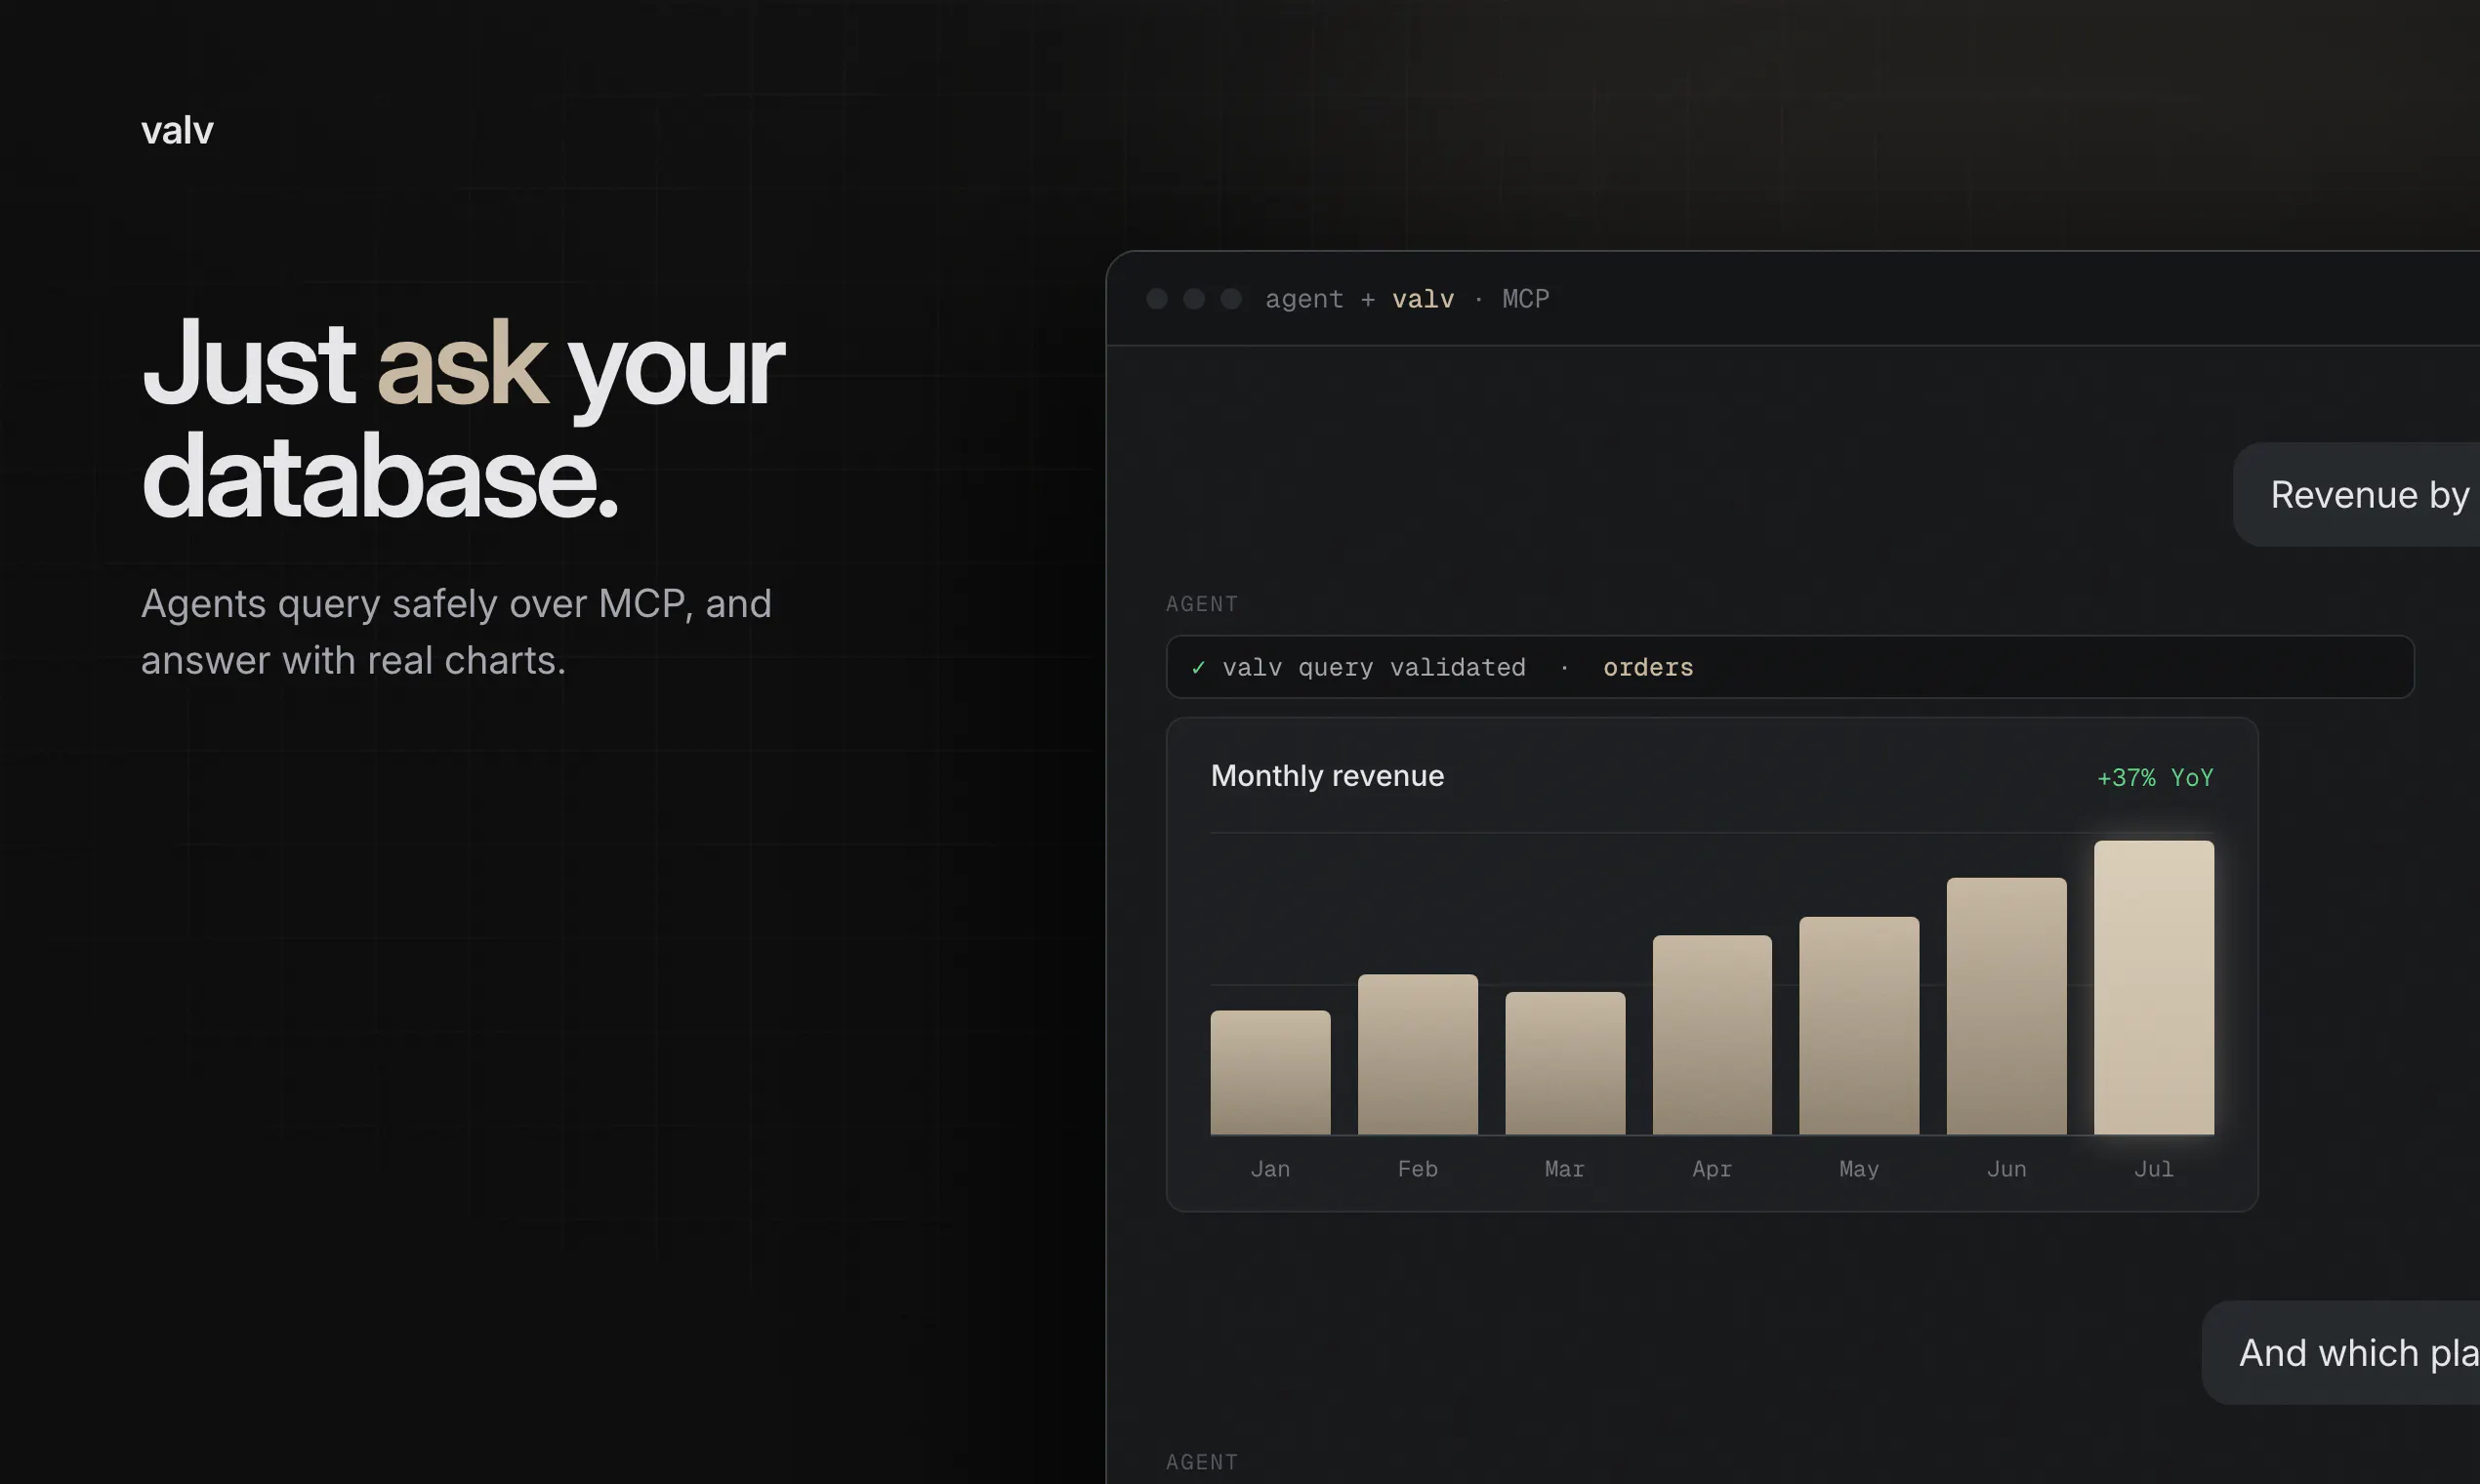Viewport: 2480px width, 1484px height.
Task: Click 'valv' in the window title
Action: [x=1423, y=299]
